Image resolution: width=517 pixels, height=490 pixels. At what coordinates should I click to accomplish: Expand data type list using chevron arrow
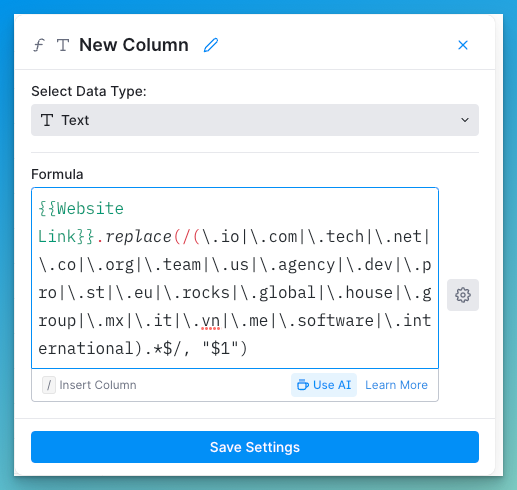[465, 120]
